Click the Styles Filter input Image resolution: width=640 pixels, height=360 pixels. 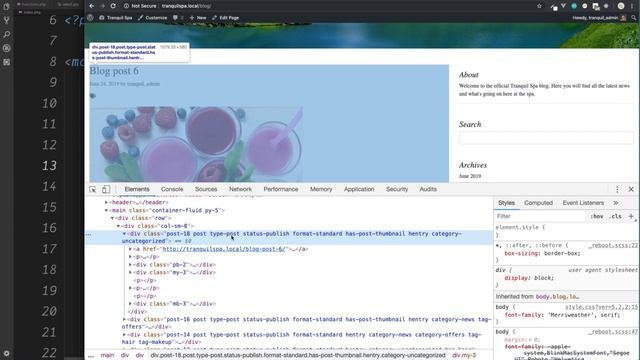pos(540,216)
